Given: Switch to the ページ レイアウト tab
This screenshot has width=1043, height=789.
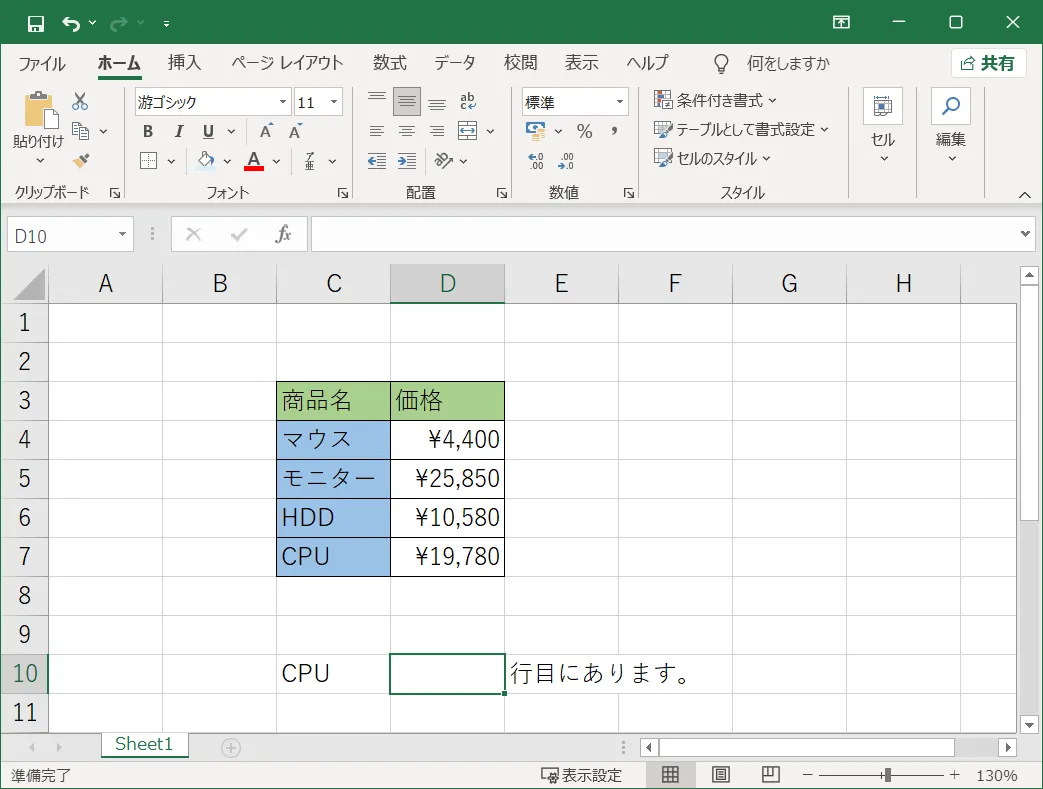Looking at the screenshot, I should click(287, 63).
